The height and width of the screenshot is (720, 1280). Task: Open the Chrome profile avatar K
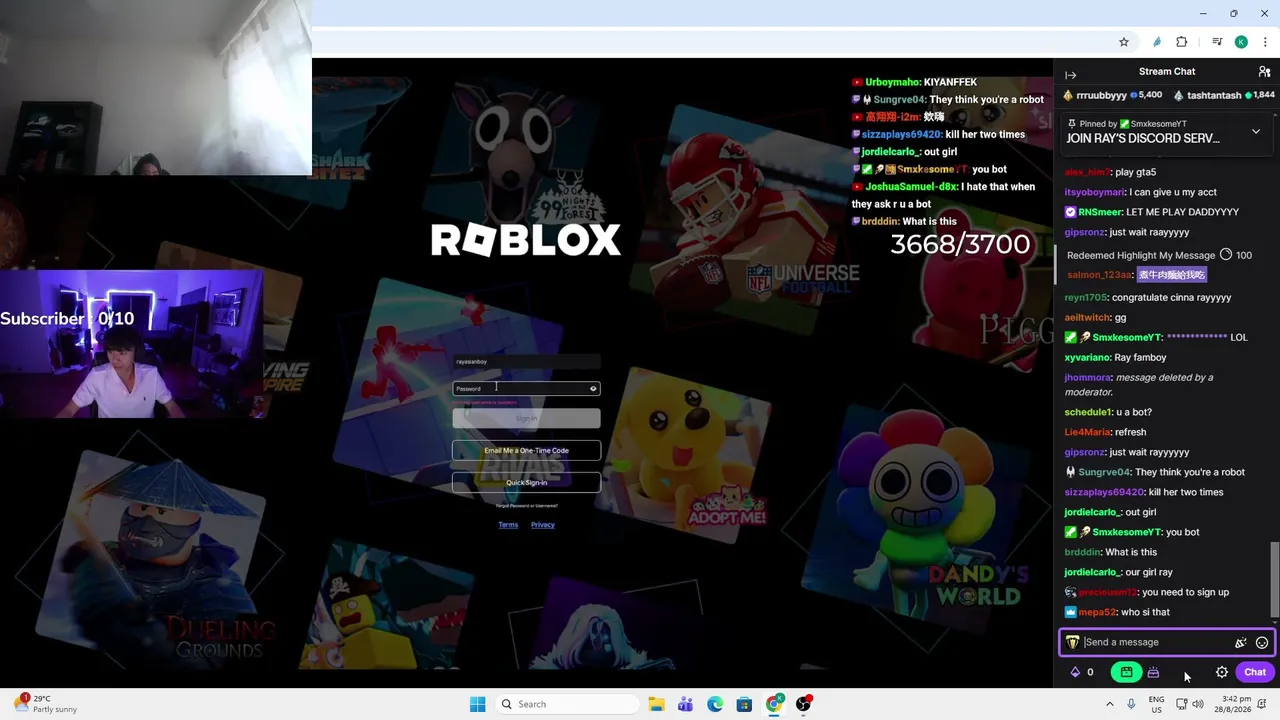(x=1241, y=42)
